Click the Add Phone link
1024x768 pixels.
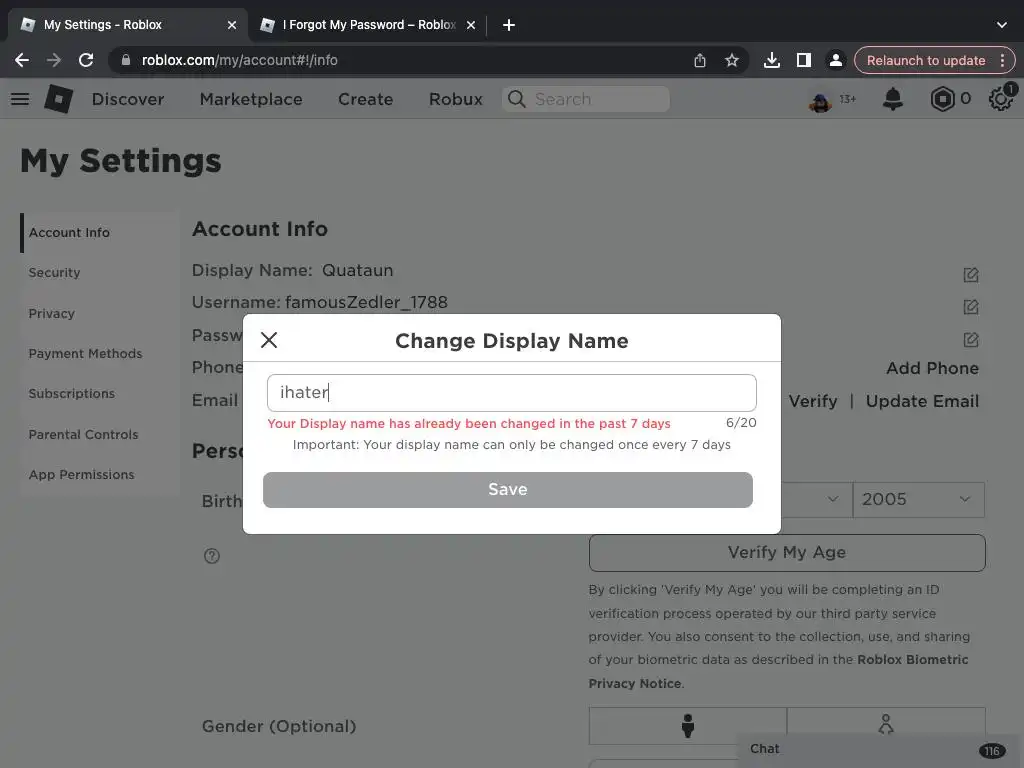tap(932, 368)
